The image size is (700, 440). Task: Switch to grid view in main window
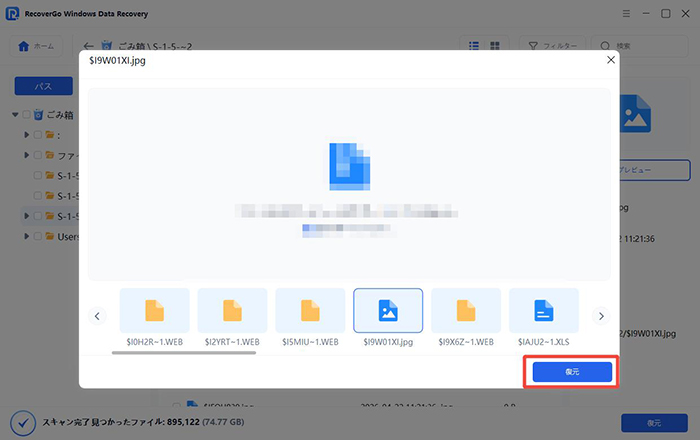[495, 46]
